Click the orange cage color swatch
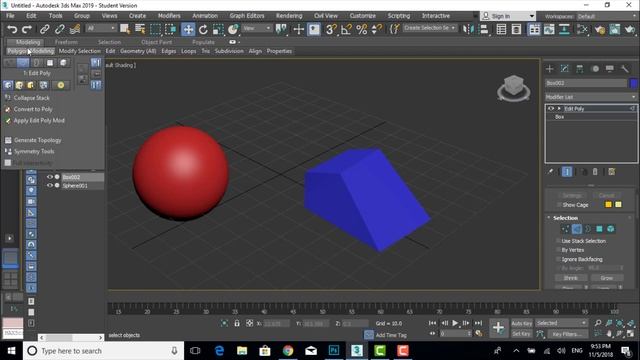The height and width of the screenshot is (360, 640). pos(608,204)
